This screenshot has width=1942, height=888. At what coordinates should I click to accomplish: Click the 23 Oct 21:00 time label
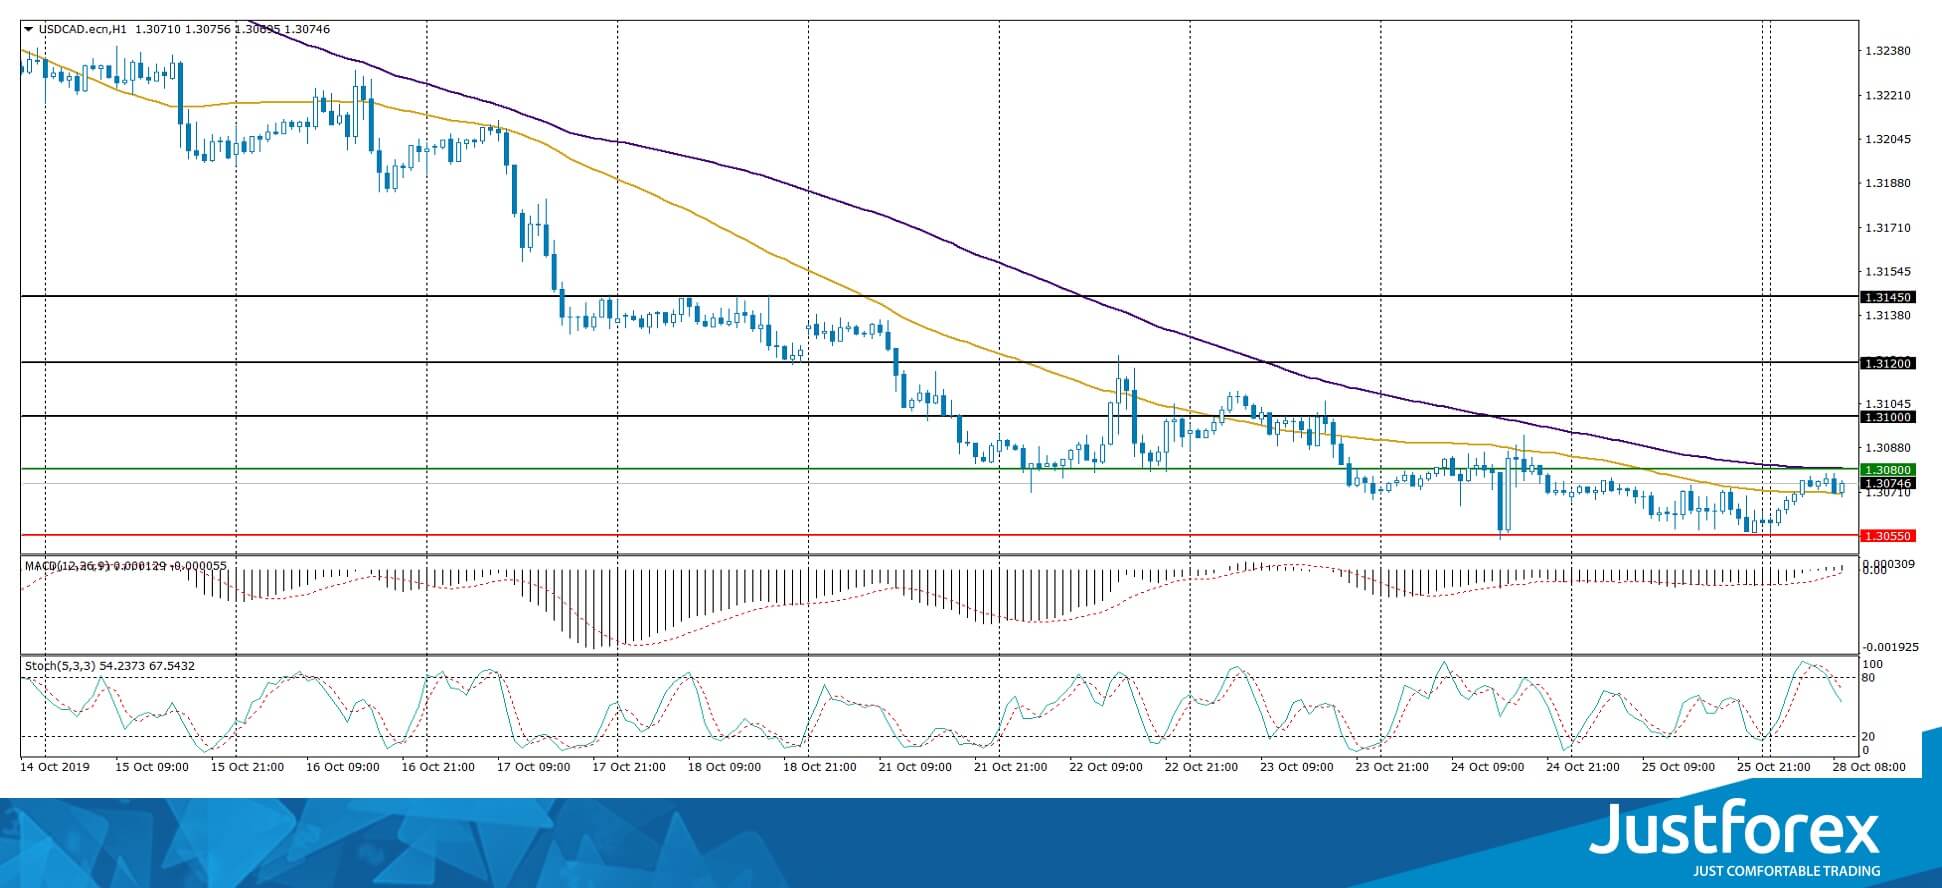(x=1393, y=767)
